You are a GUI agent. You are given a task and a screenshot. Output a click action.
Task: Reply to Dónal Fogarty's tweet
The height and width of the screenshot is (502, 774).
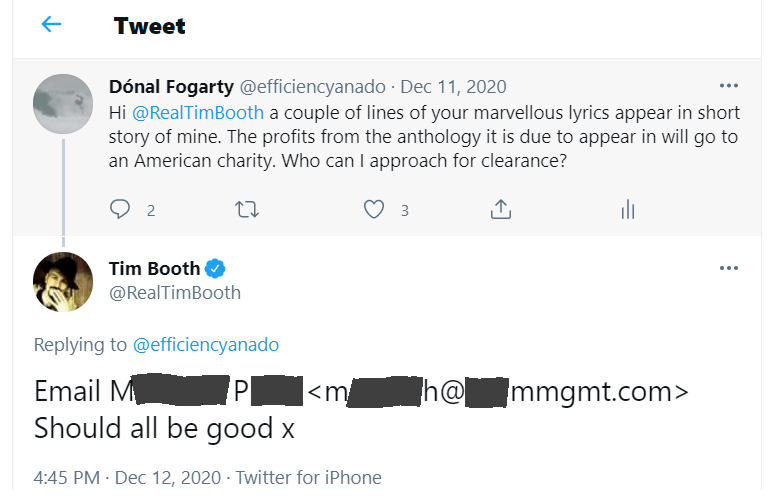(120, 210)
